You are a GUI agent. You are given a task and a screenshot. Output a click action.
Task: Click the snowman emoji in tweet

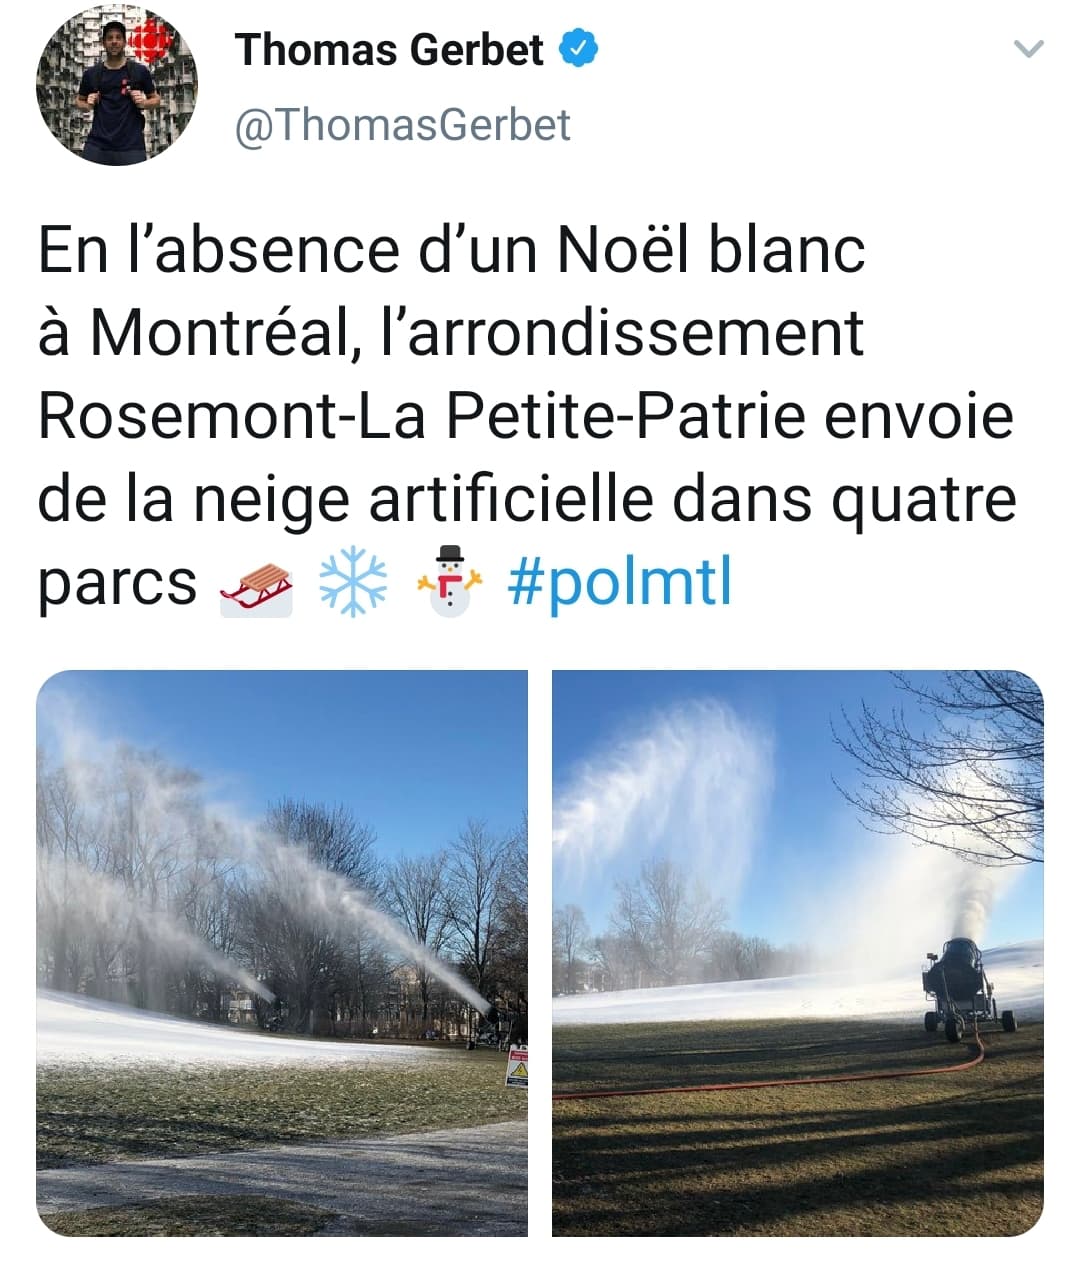[x=450, y=582]
